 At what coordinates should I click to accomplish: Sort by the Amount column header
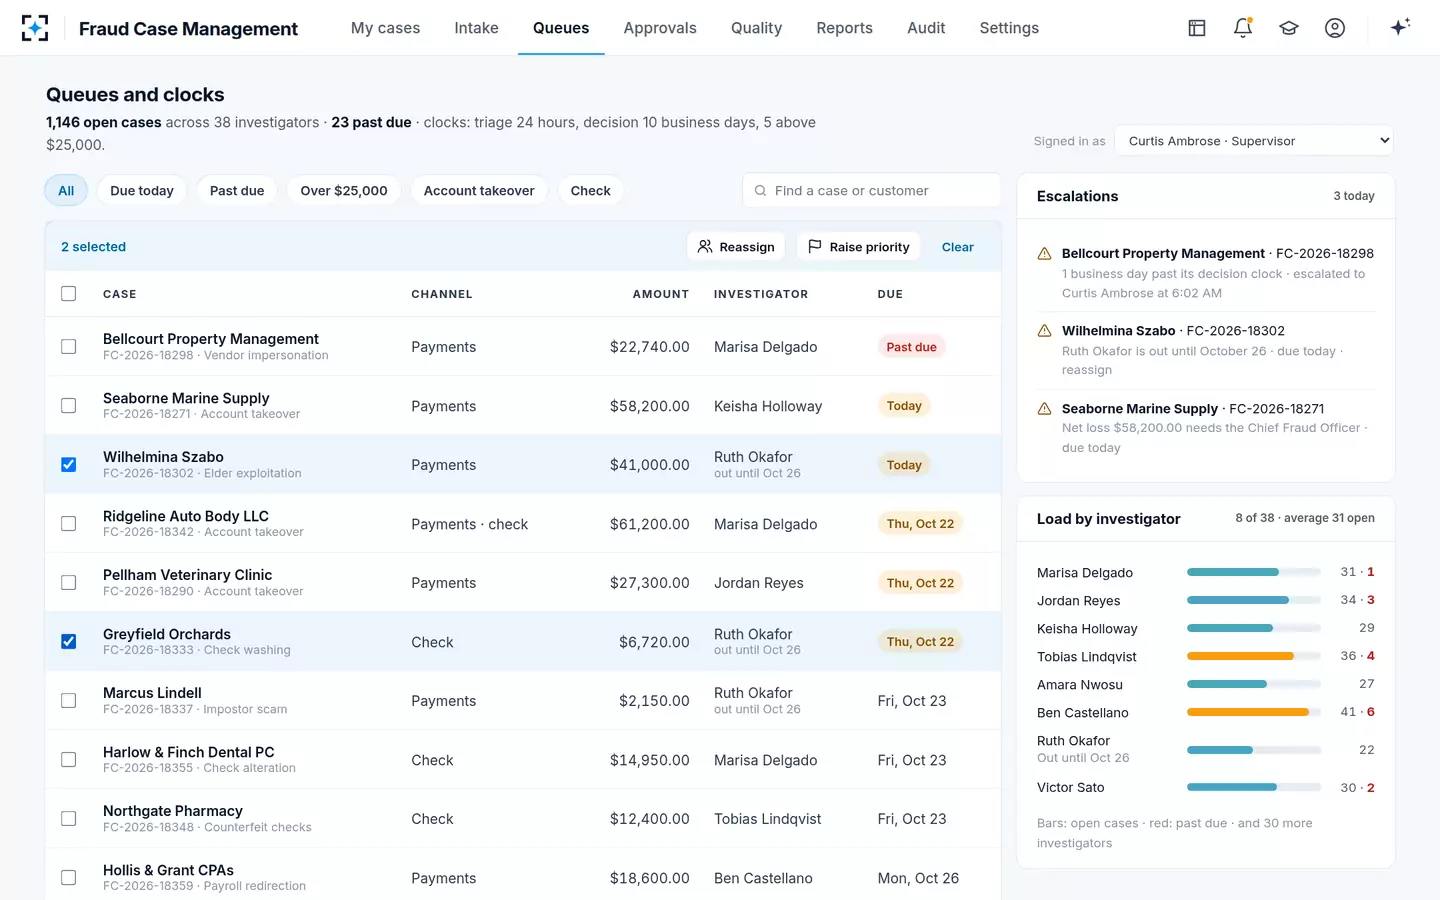tap(661, 294)
